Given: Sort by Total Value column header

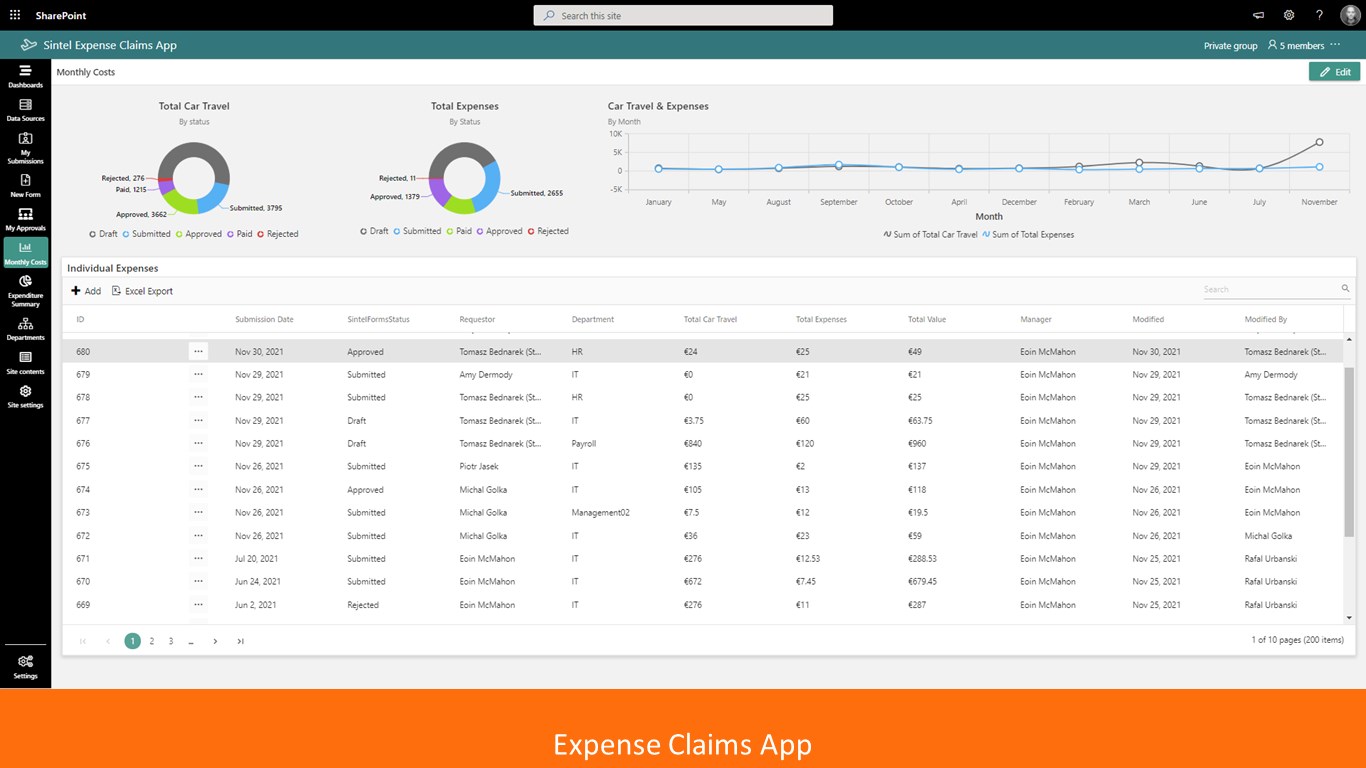Looking at the screenshot, I should tap(927, 320).
